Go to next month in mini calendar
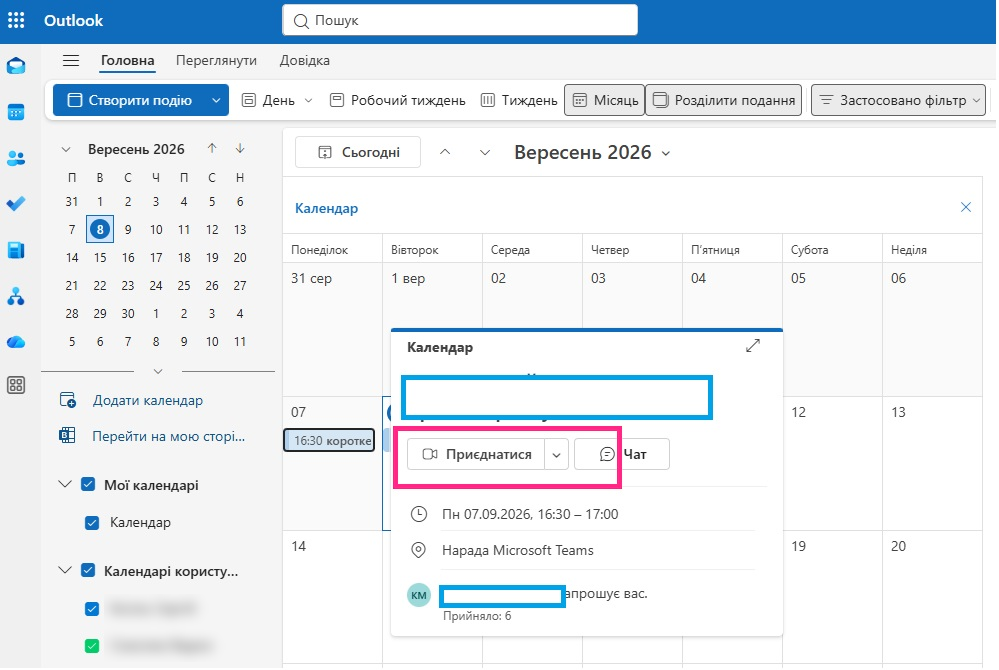Viewport: 999px width, 670px height. click(240, 148)
